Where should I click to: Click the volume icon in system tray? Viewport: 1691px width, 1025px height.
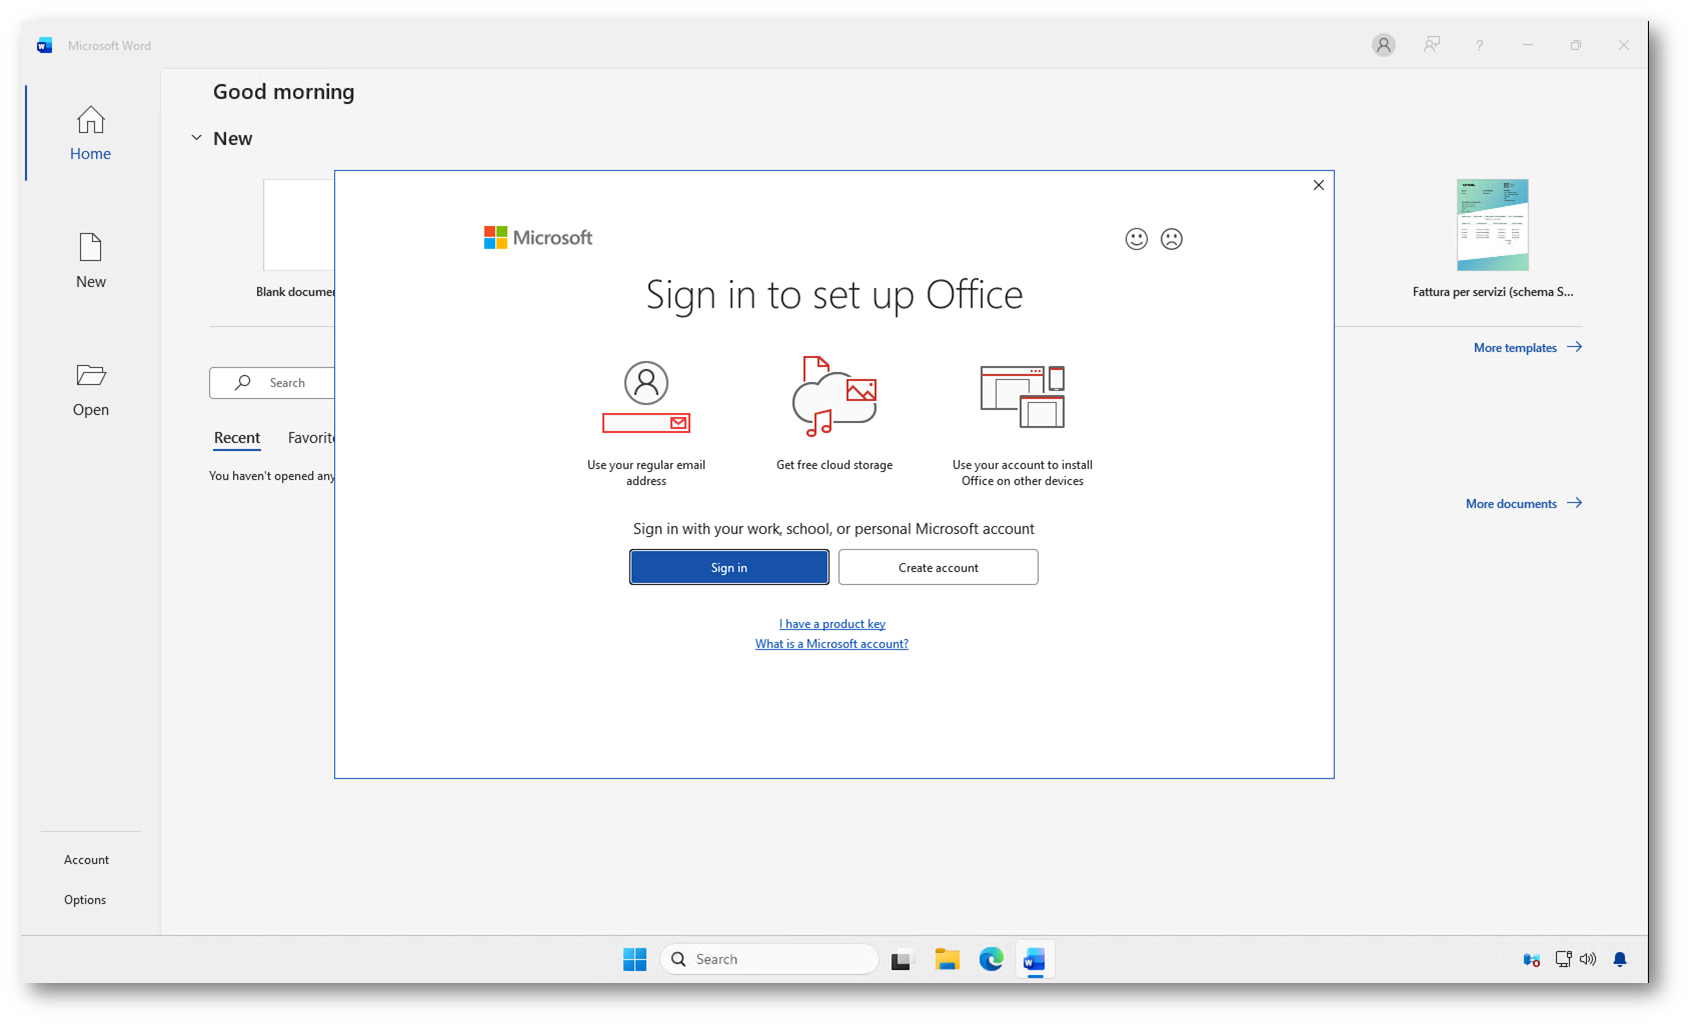coord(1588,960)
